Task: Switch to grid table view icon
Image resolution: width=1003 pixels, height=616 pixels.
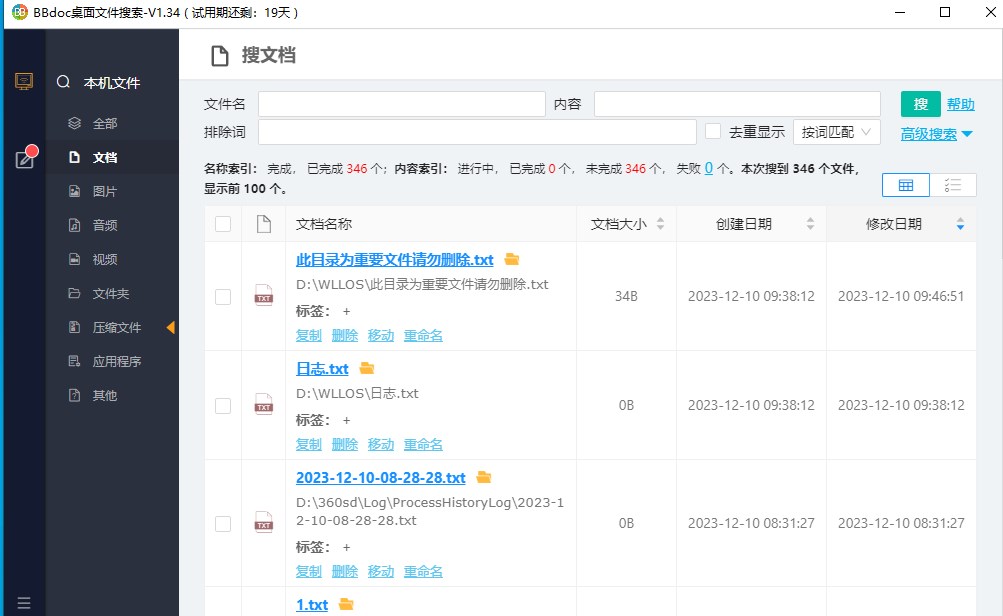Action: tap(906, 185)
